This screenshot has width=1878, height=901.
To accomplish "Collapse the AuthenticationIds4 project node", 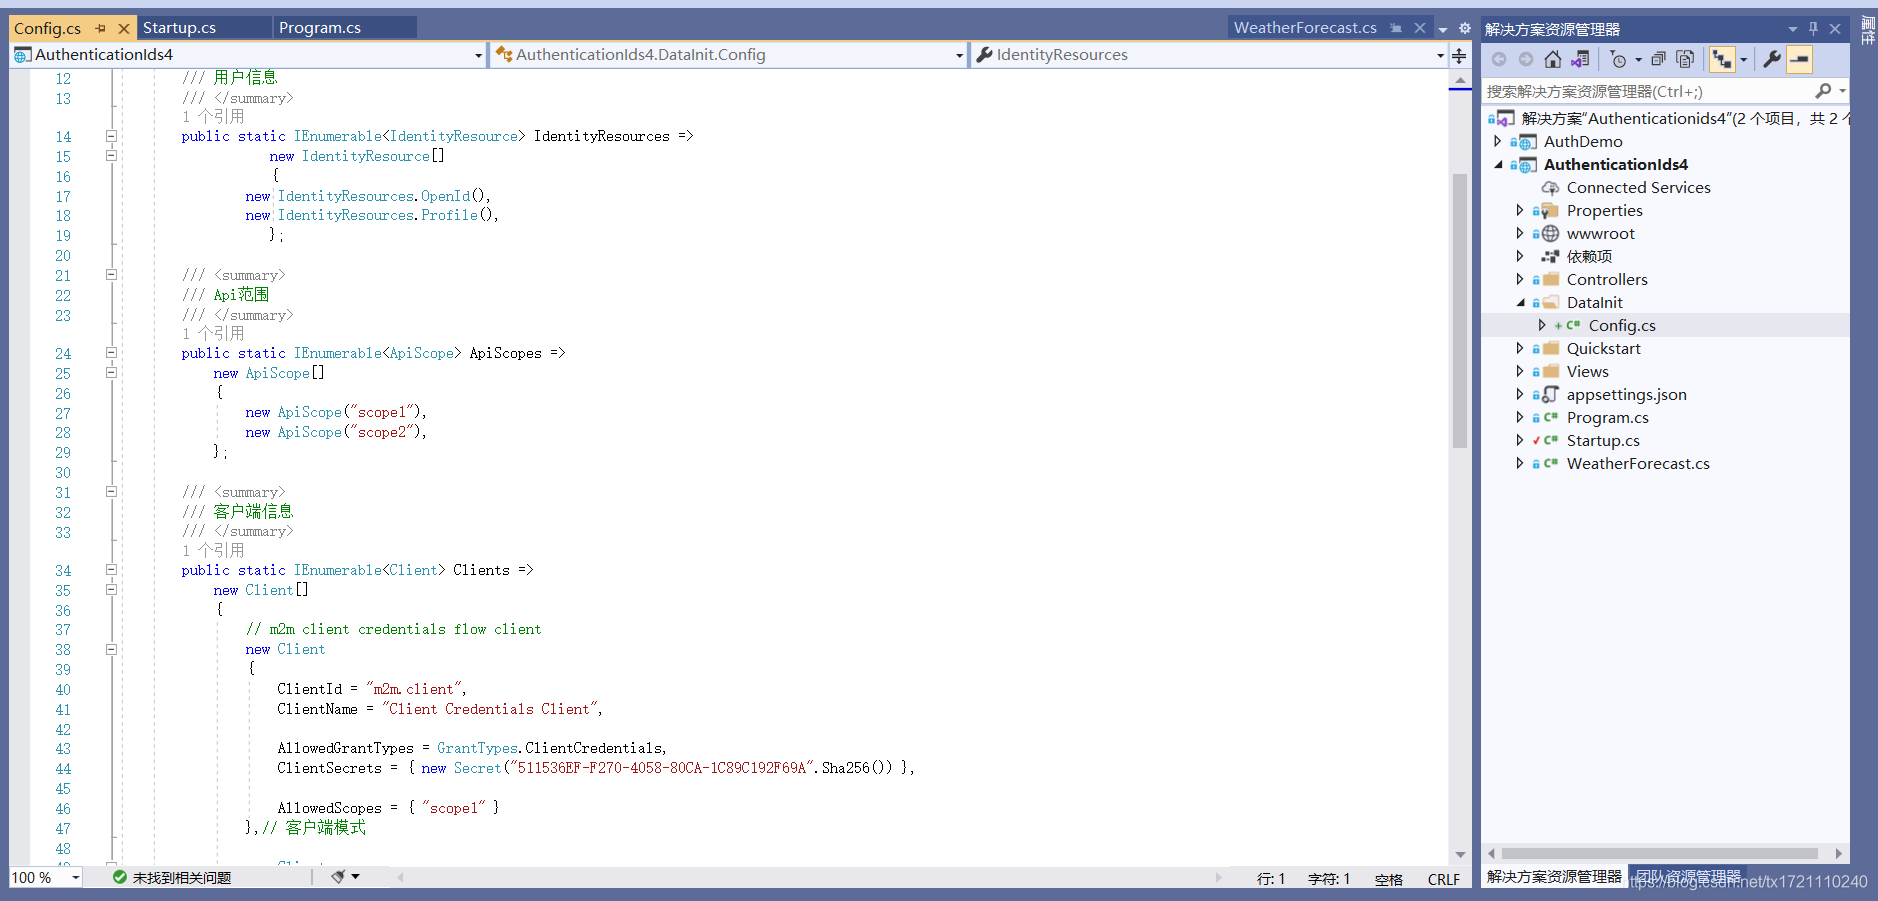I will point(1497,165).
